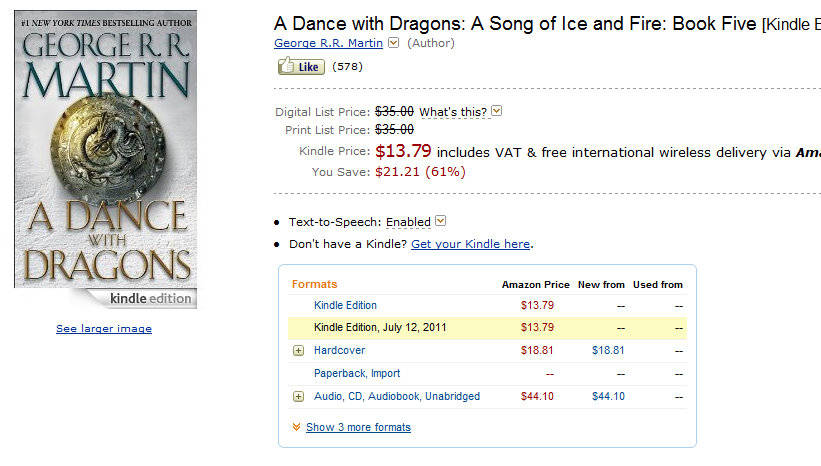Viewport: 821px width, 466px height.
Task: Open Audio, CD, Audiobook, Unabridged format
Action: pos(396,396)
